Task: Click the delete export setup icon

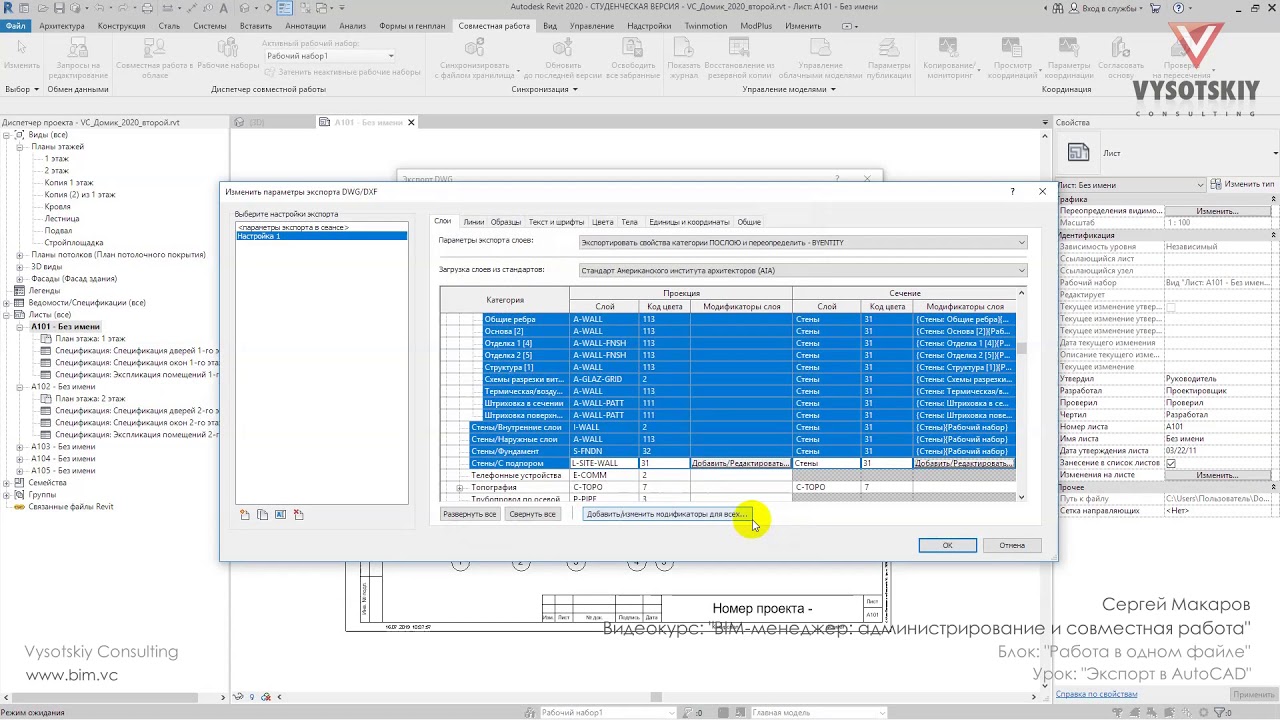Action: click(x=298, y=515)
